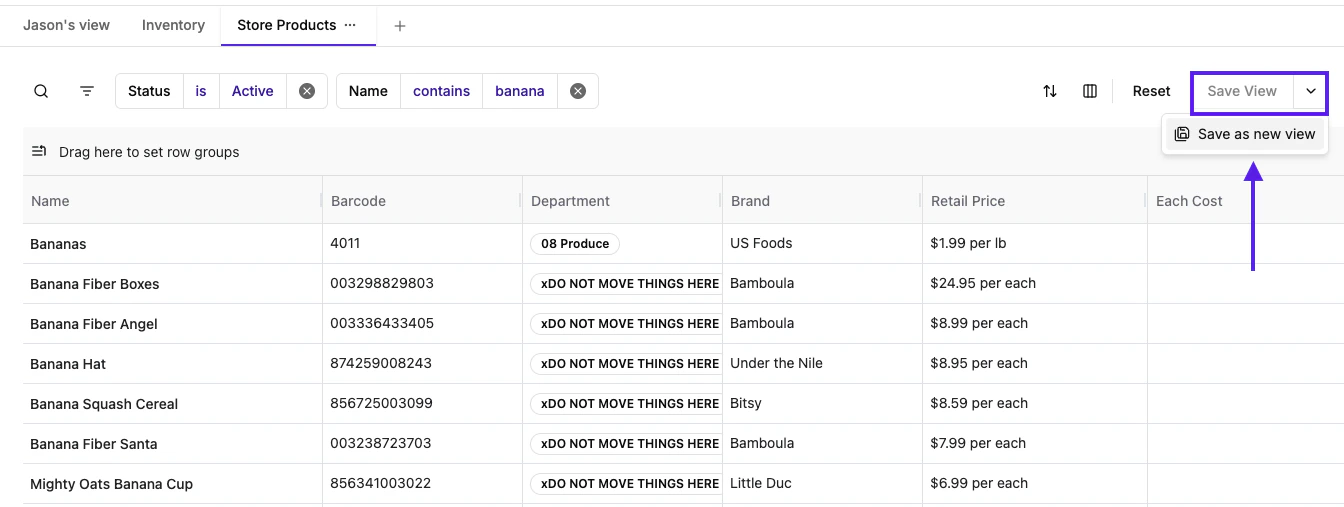Change the 'contains' operator in Name filter
The height and width of the screenshot is (507, 1344).
tap(441, 91)
